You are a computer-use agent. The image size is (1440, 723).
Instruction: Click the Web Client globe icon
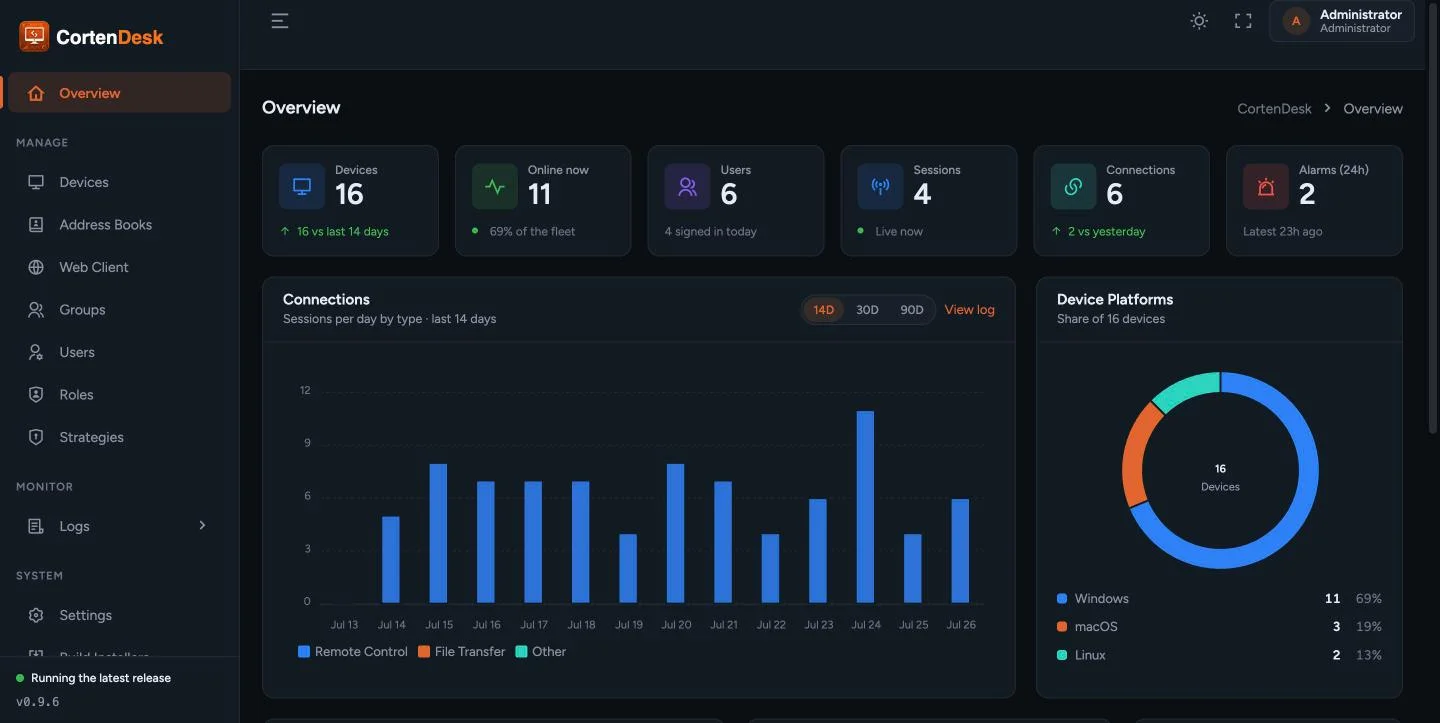(x=36, y=267)
